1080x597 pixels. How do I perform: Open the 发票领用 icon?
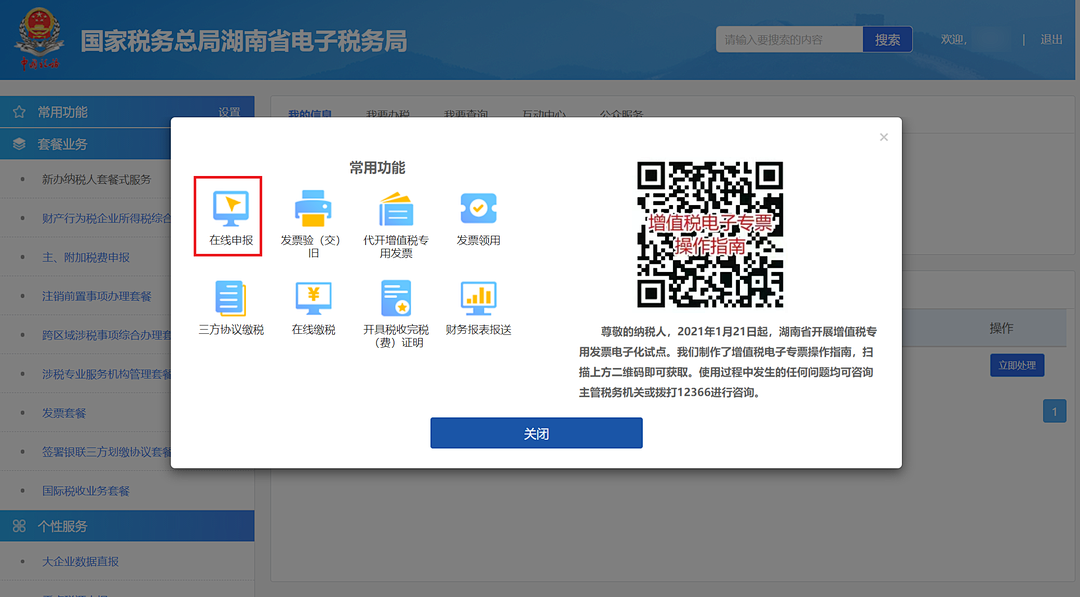coord(478,208)
